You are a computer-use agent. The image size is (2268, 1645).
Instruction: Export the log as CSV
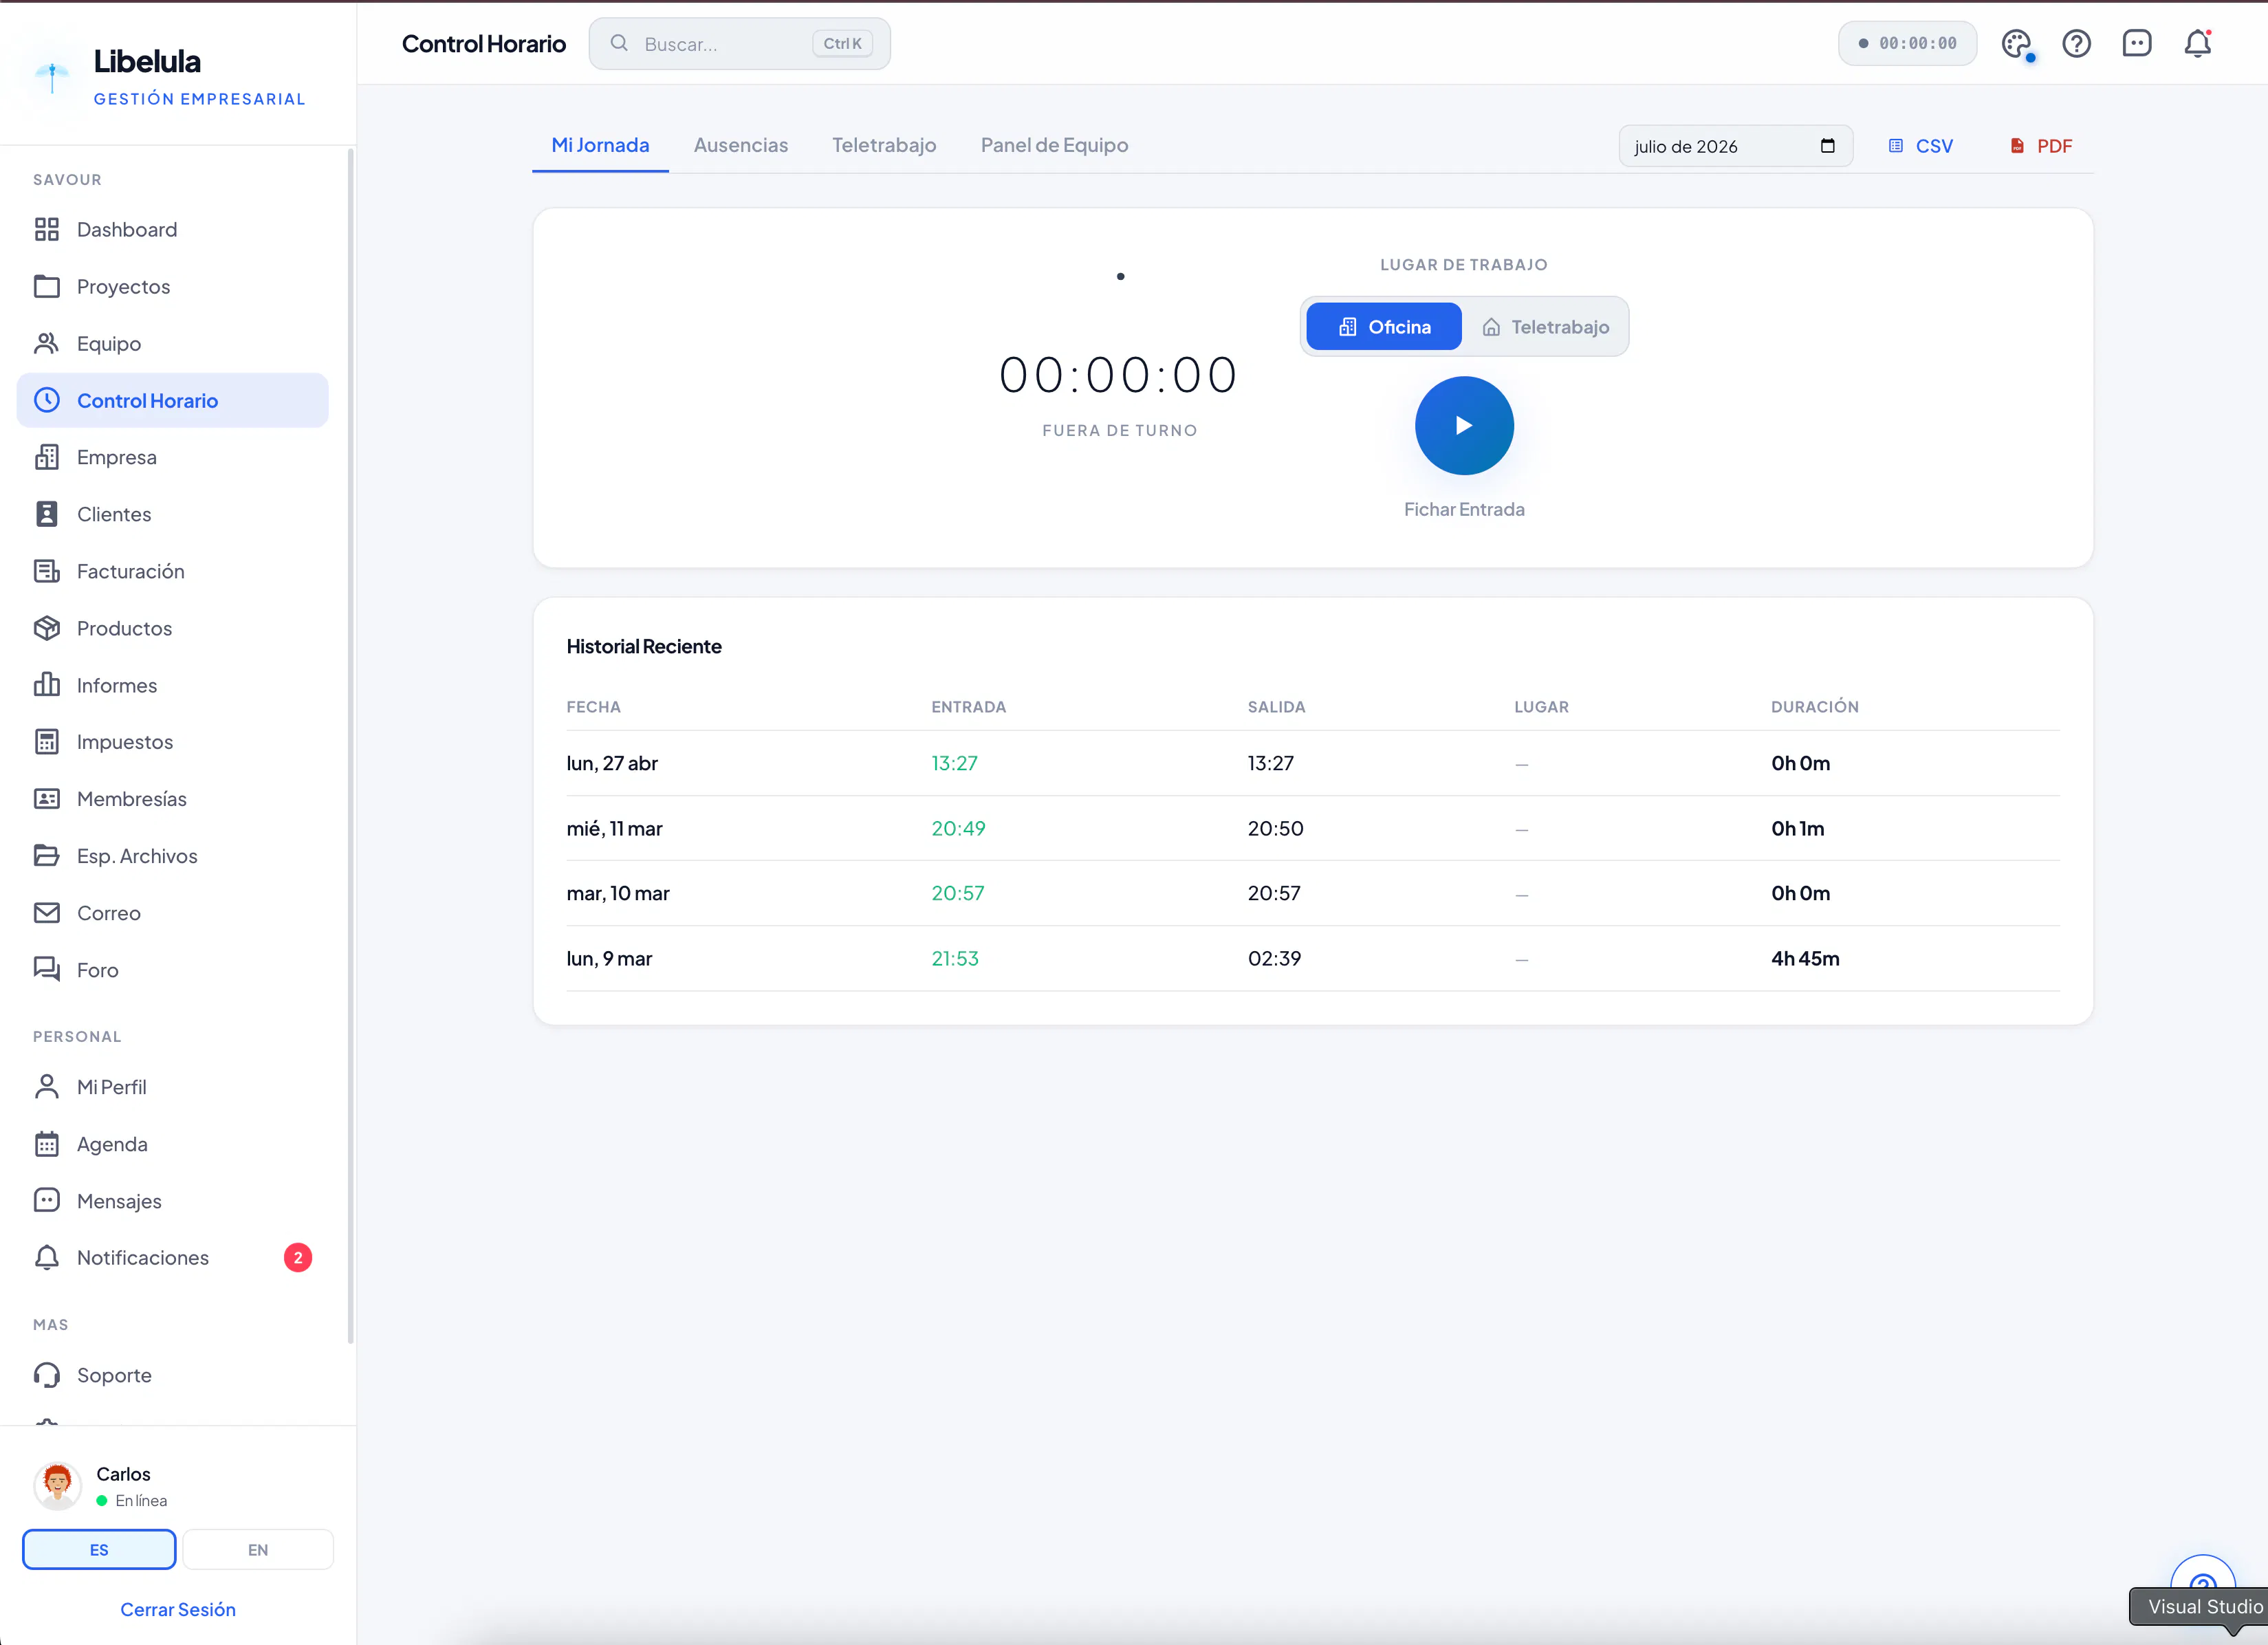[1921, 146]
